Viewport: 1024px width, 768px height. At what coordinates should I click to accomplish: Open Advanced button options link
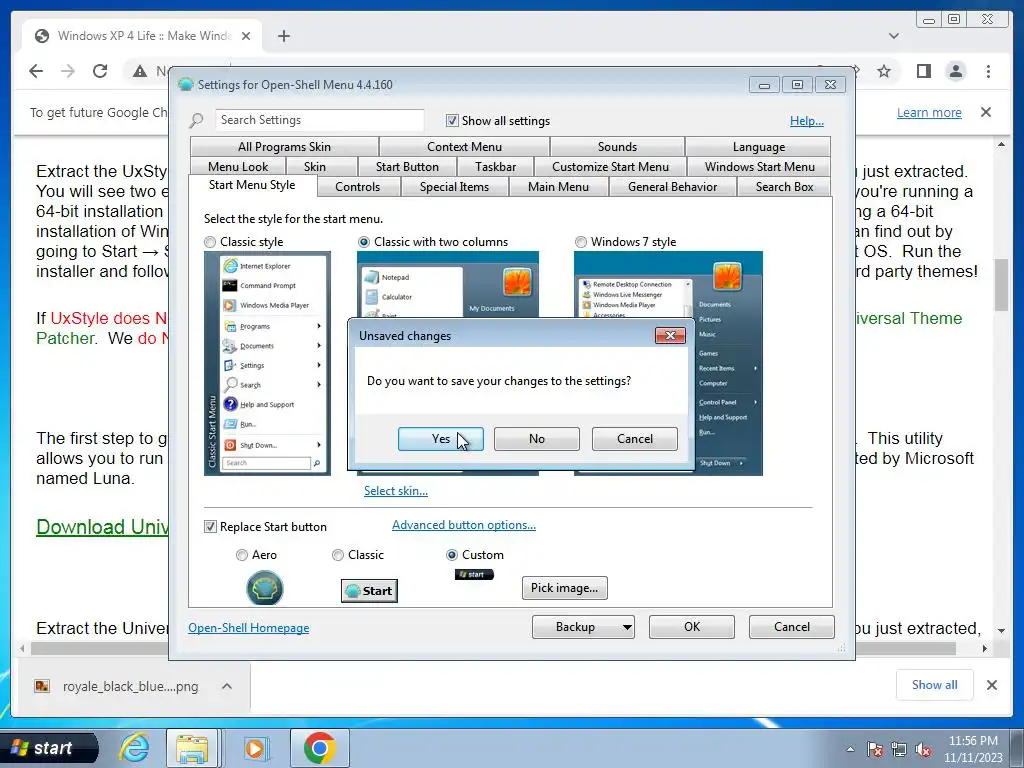coord(464,525)
